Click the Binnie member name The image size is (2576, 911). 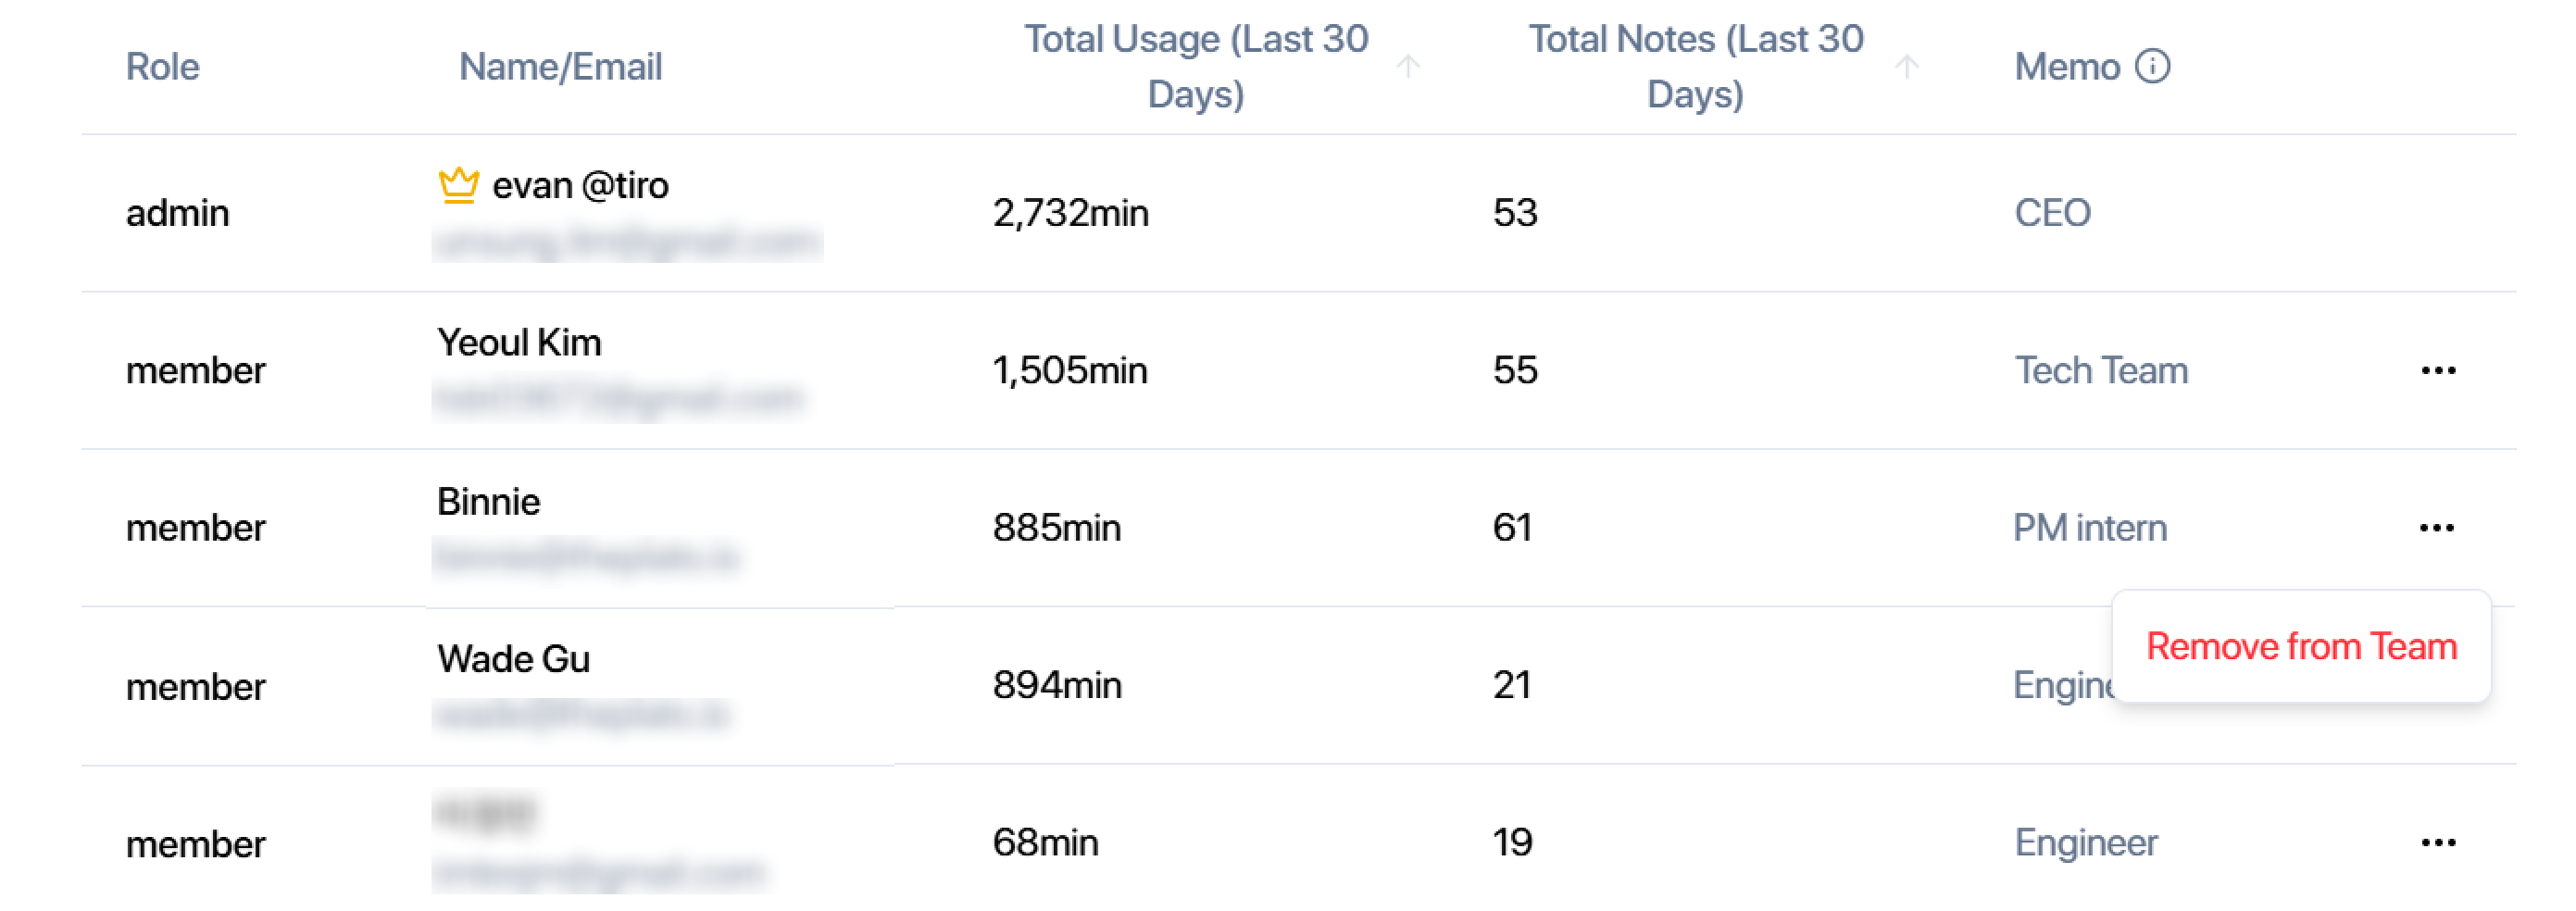pos(488,502)
